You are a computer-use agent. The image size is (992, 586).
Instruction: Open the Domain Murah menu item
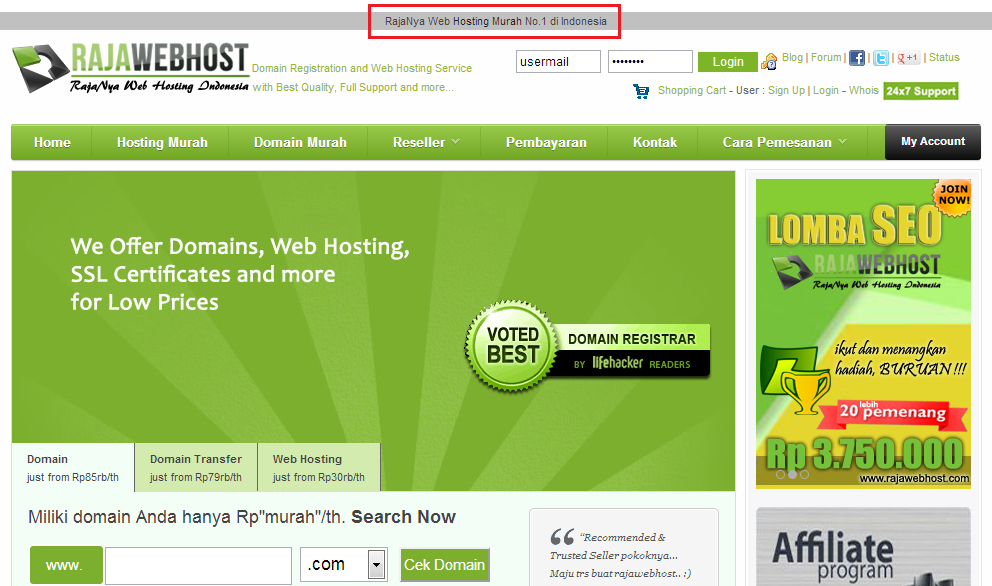[300, 142]
